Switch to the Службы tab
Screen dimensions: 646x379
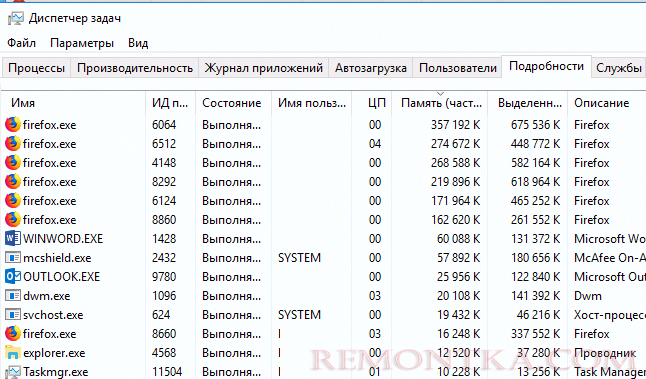[619, 68]
